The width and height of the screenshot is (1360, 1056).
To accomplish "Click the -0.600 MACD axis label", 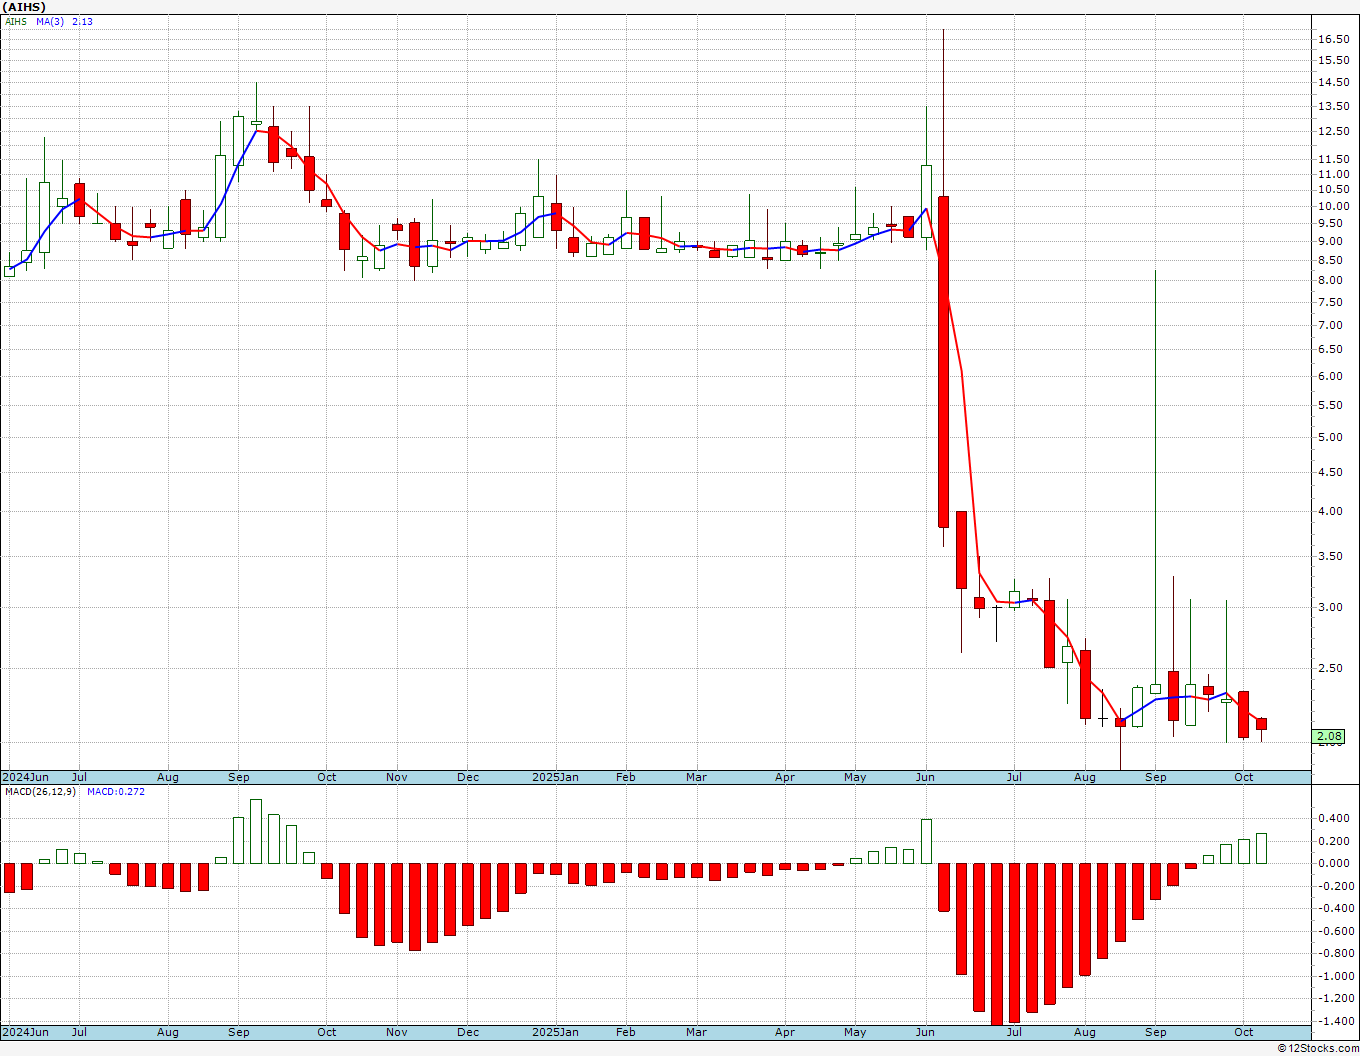I will point(1335,931).
